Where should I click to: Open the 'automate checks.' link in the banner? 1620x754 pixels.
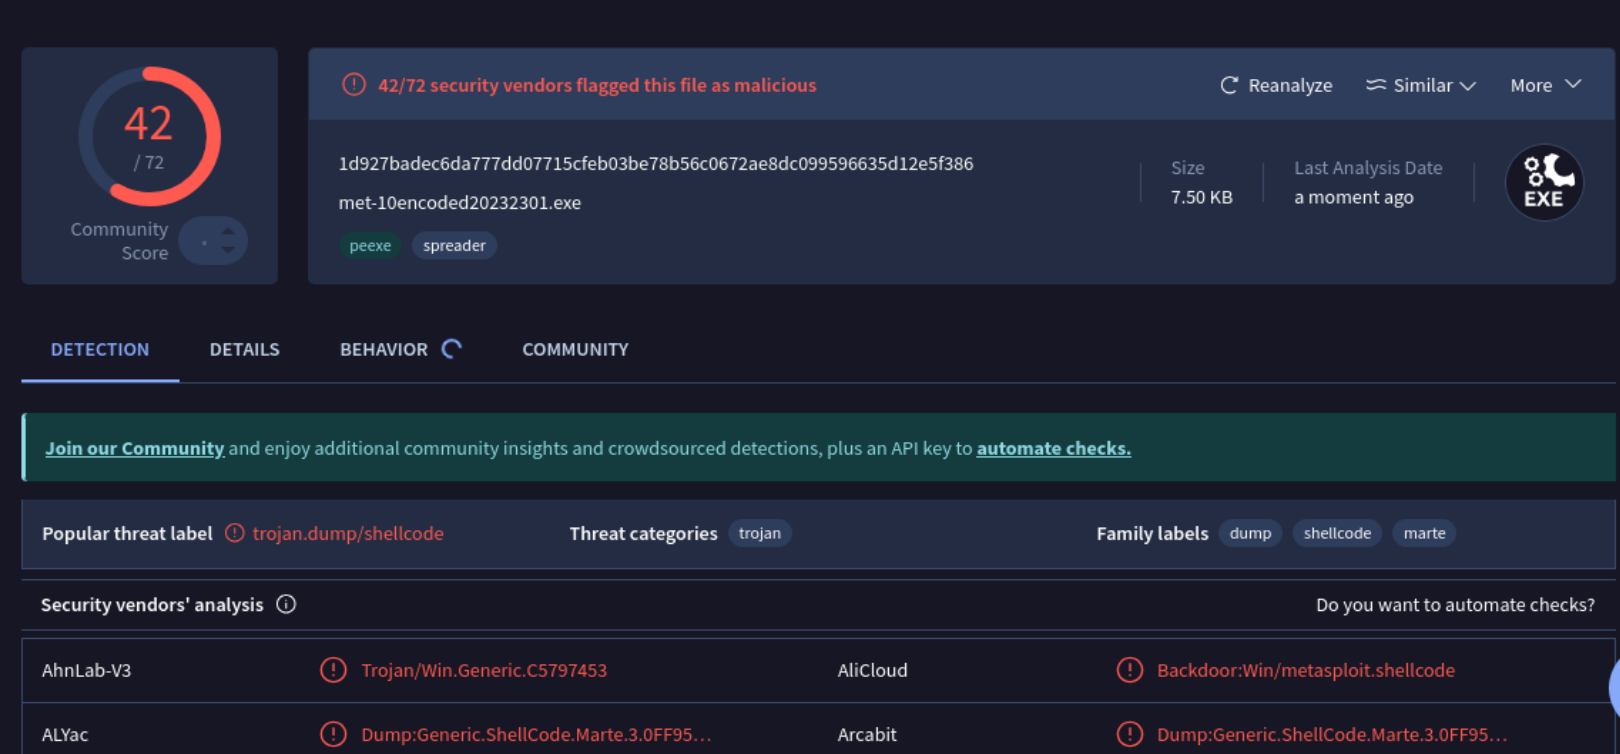click(x=1053, y=448)
